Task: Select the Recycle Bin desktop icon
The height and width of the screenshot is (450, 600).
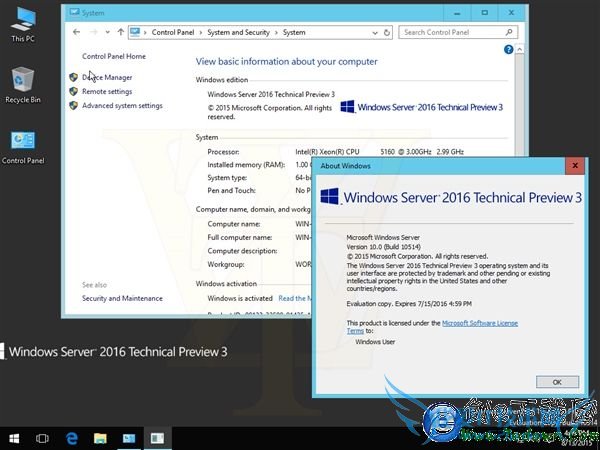Action: [x=23, y=85]
